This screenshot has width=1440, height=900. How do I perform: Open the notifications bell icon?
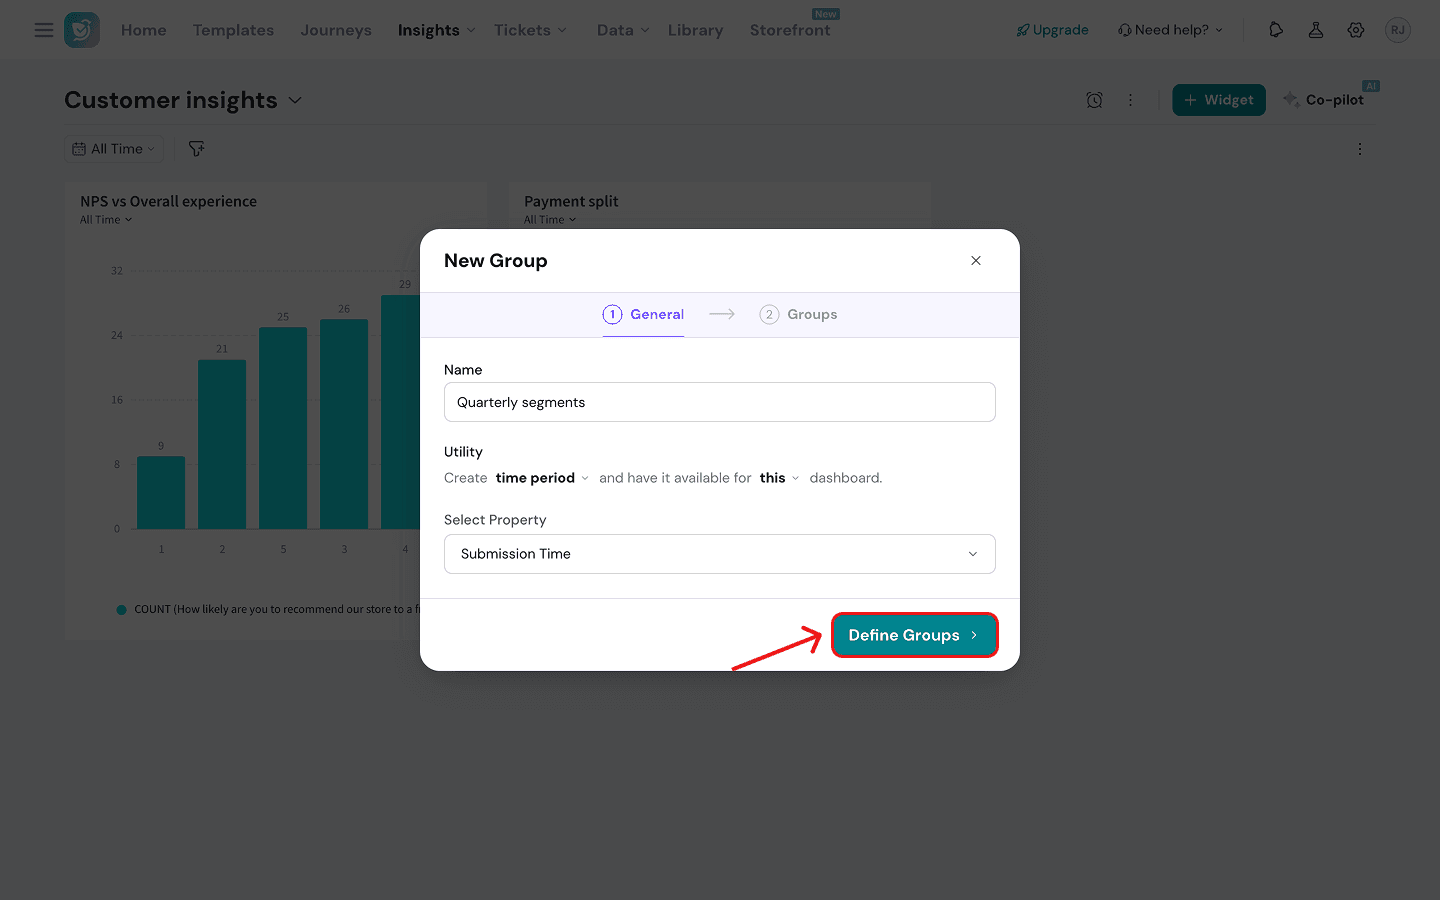(1276, 30)
